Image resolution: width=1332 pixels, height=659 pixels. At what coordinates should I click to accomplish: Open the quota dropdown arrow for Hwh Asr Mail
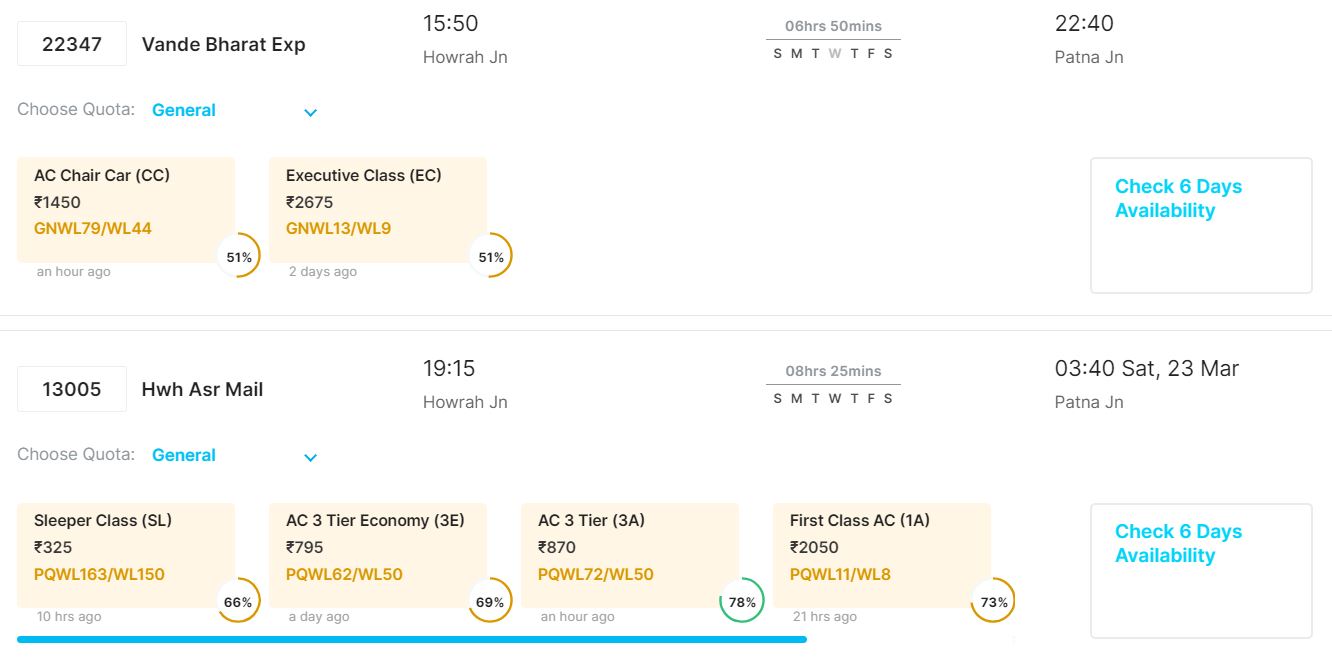click(x=310, y=457)
